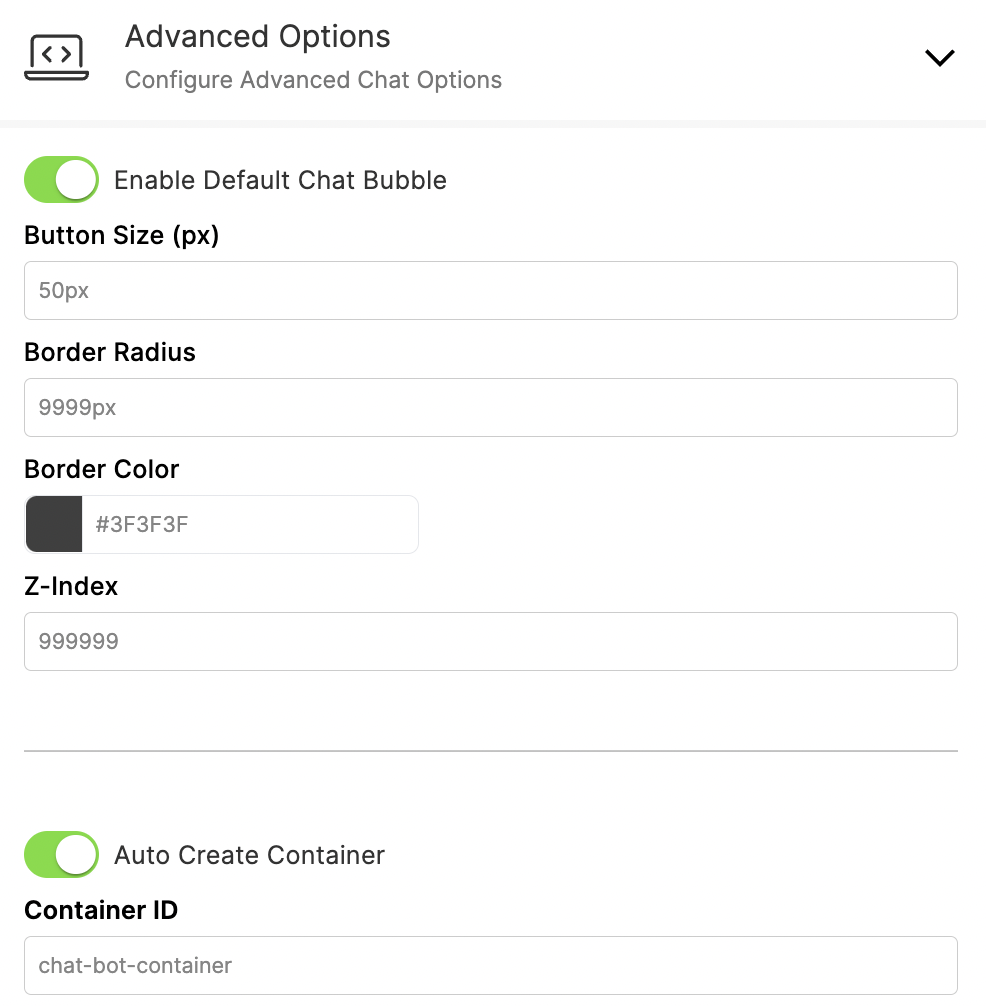This screenshot has height=1006, width=986.
Task: Click the Enable Default Chat Bubble label
Action: pos(280,180)
